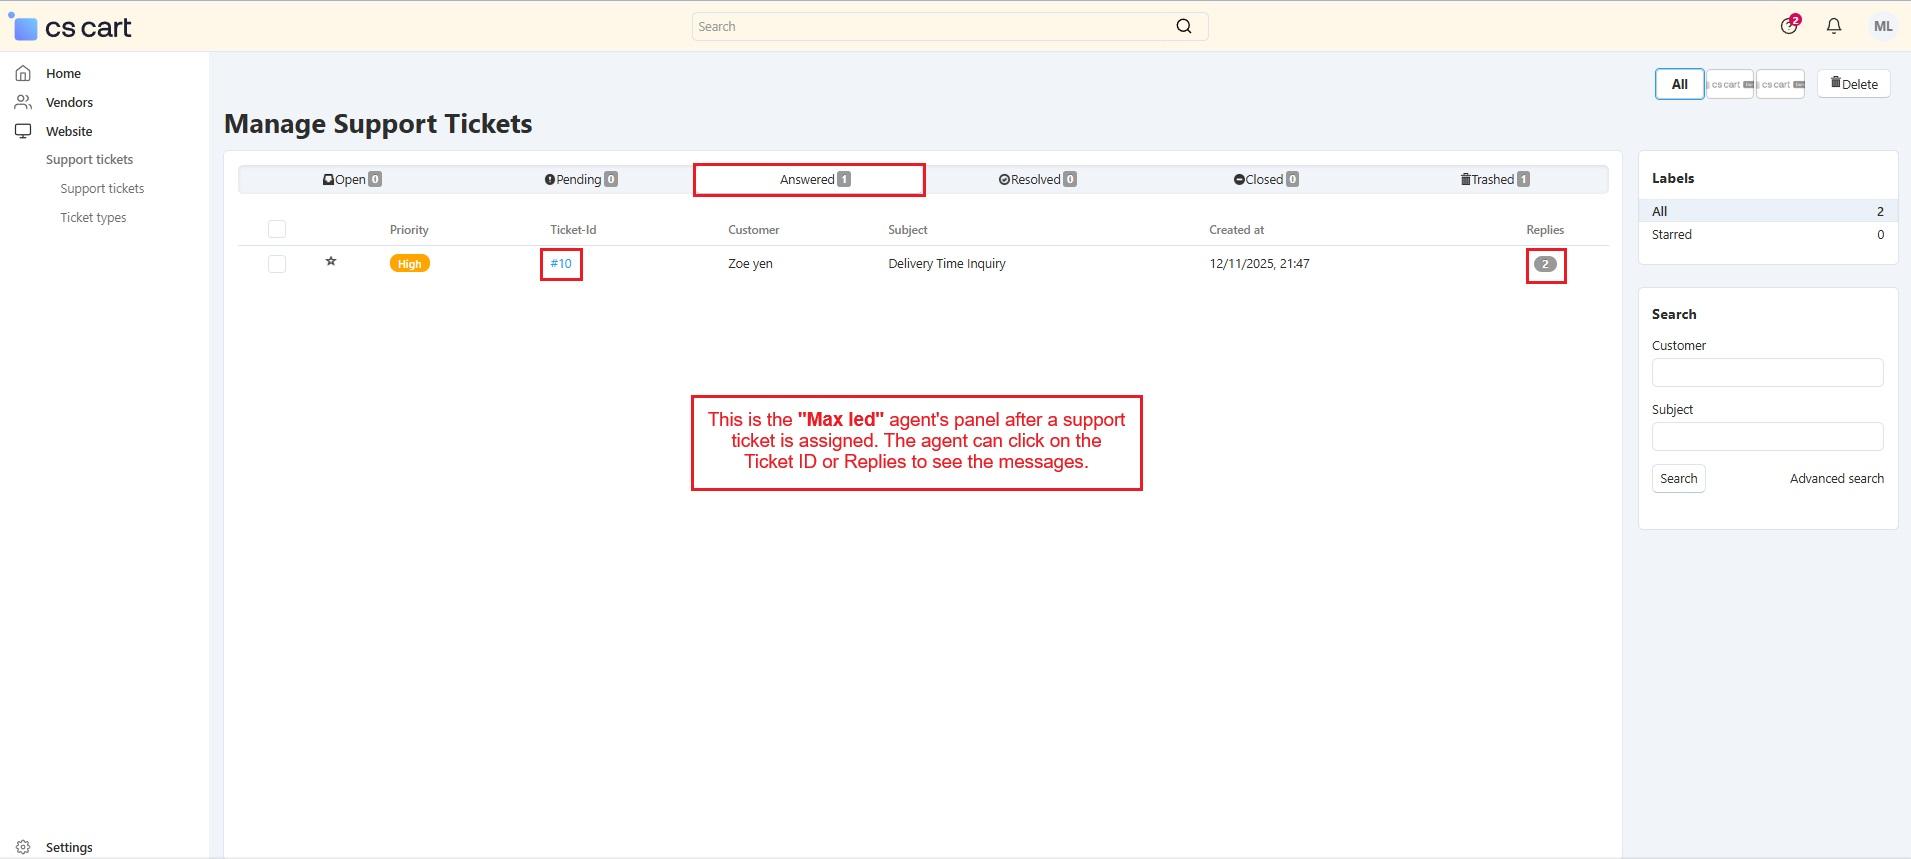
Task: Click the search magnifier icon in top bar
Action: click(1184, 27)
